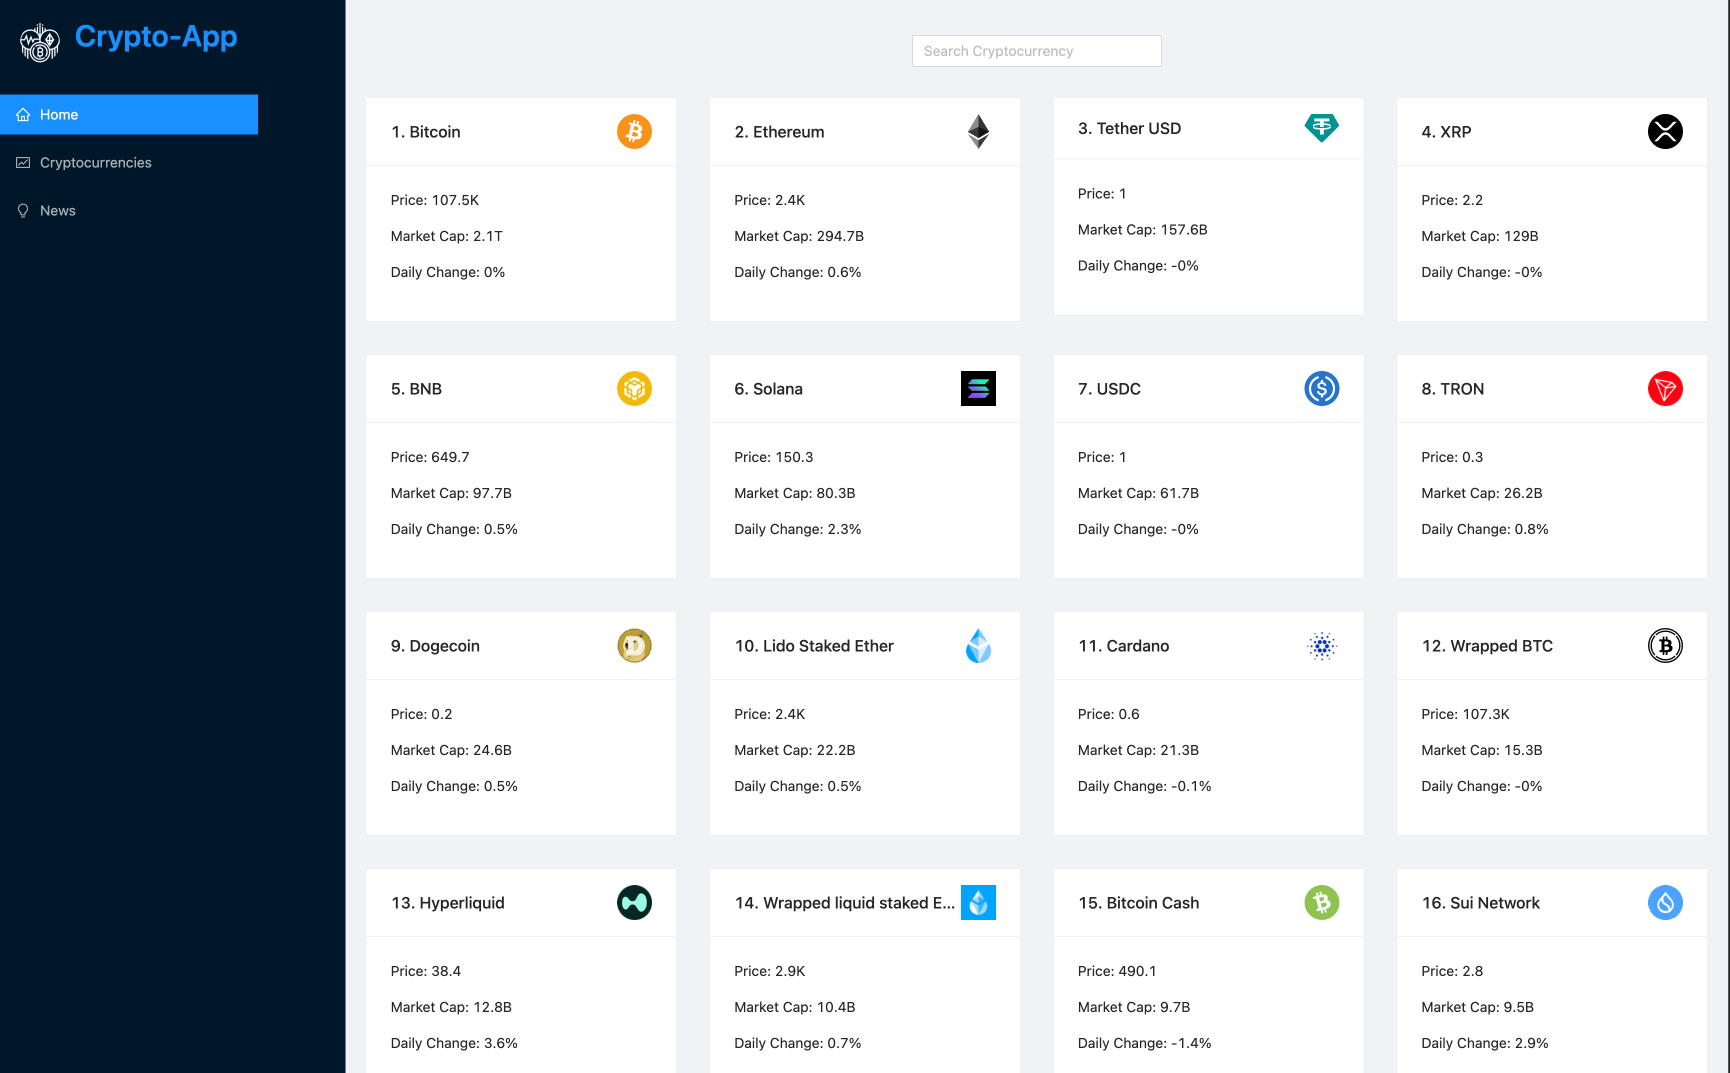Click BNB's Price: 649.7 text
Image resolution: width=1730 pixels, height=1073 pixels.
pos(430,457)
